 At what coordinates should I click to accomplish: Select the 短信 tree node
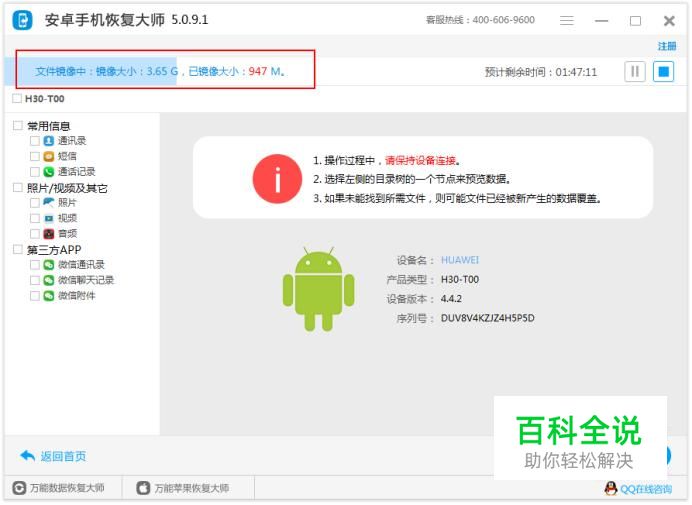pyautogui.click(x=67, y=156)
